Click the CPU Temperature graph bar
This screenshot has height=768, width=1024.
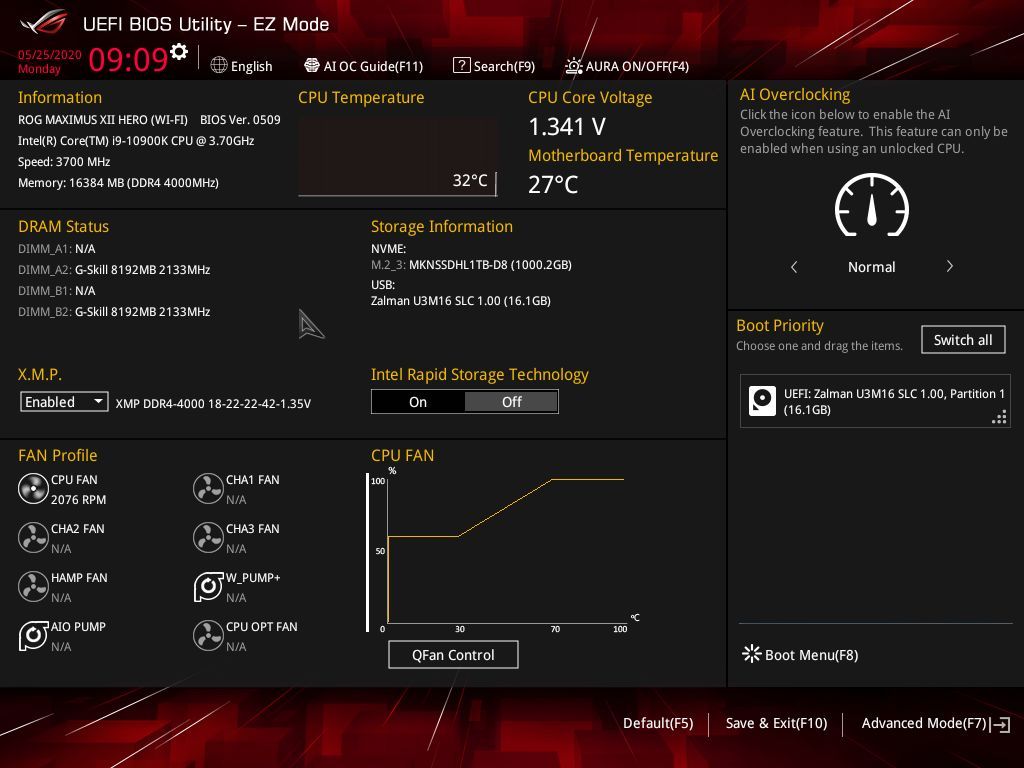(x=398, y=157)
